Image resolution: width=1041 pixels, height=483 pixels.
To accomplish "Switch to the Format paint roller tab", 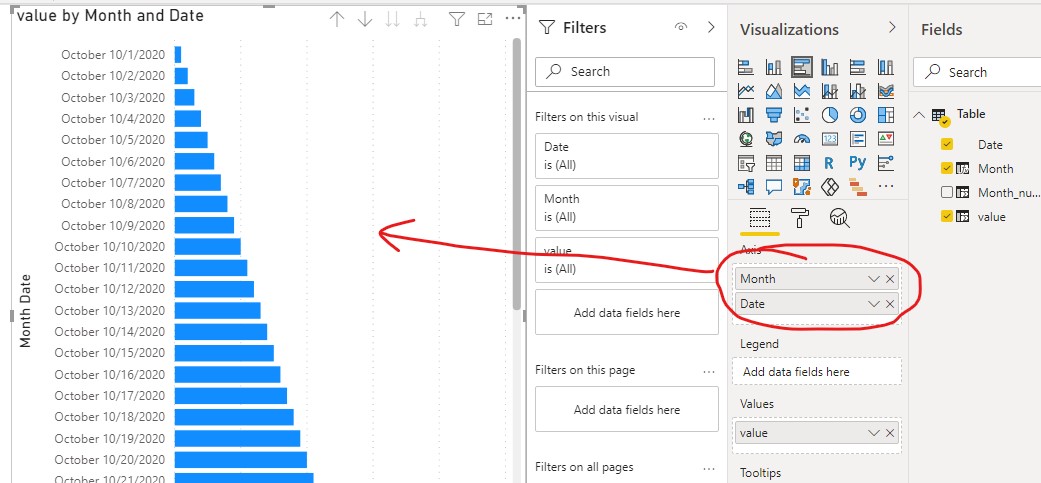I will (800, 218).
